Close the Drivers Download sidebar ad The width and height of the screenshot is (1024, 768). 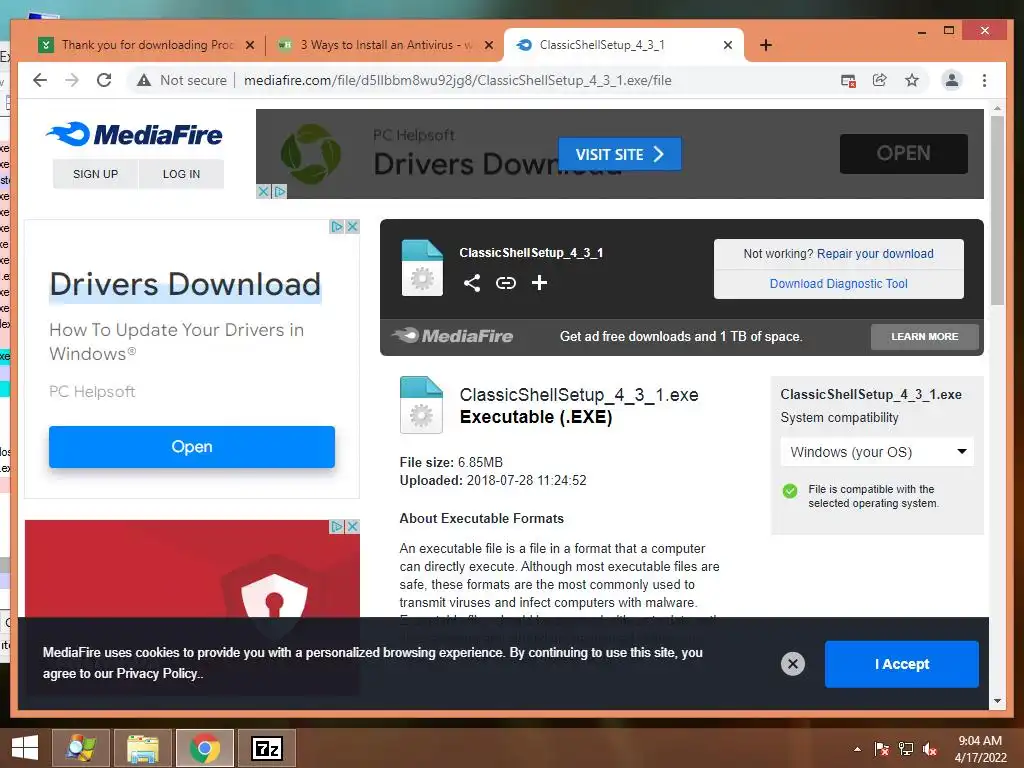click(353, 227)
